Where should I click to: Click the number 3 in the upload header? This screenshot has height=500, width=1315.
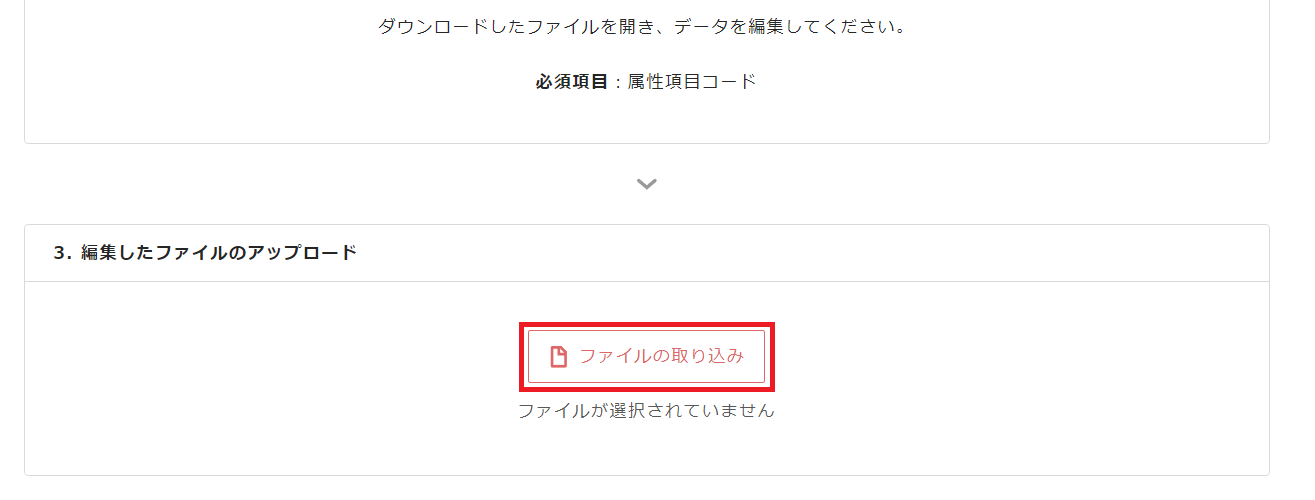[x=59, y=253]
